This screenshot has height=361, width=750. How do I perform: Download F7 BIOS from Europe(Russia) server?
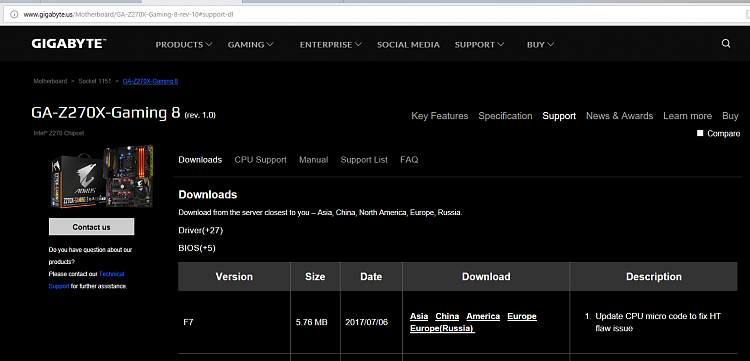pos(442,328)
